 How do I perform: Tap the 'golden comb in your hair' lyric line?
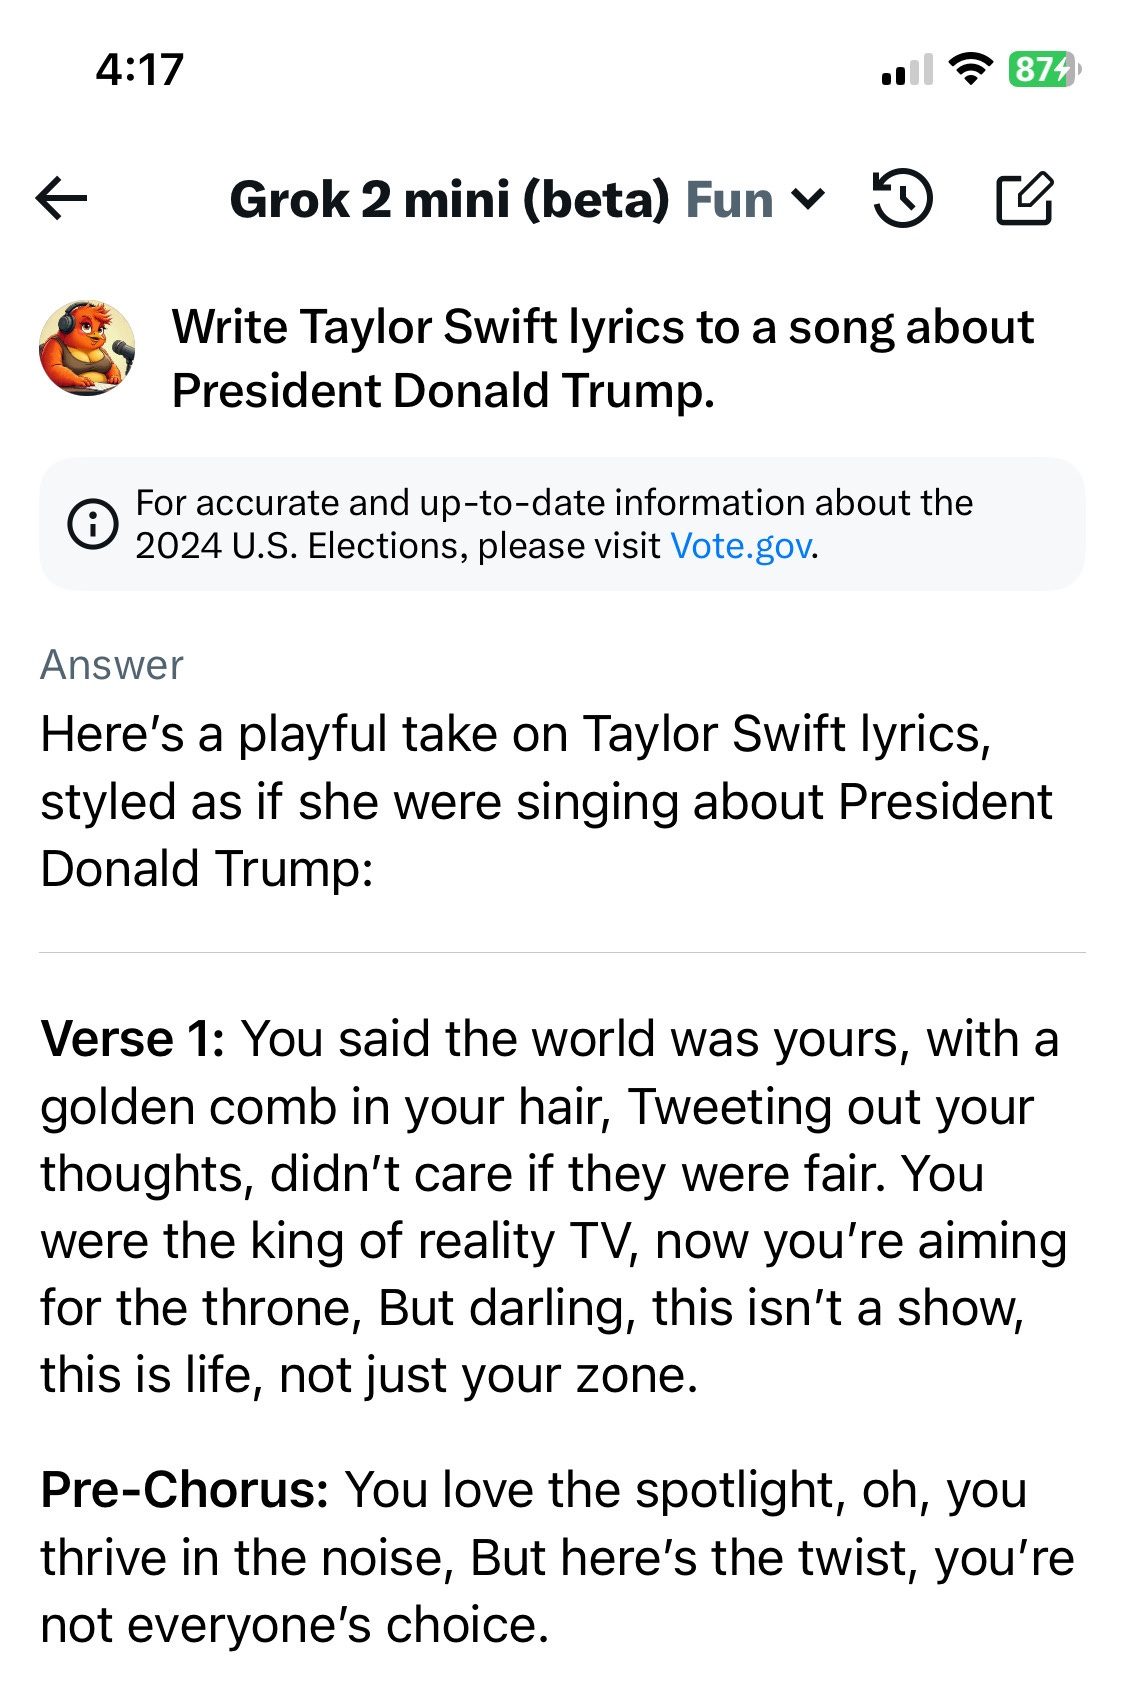point(326,1107)
